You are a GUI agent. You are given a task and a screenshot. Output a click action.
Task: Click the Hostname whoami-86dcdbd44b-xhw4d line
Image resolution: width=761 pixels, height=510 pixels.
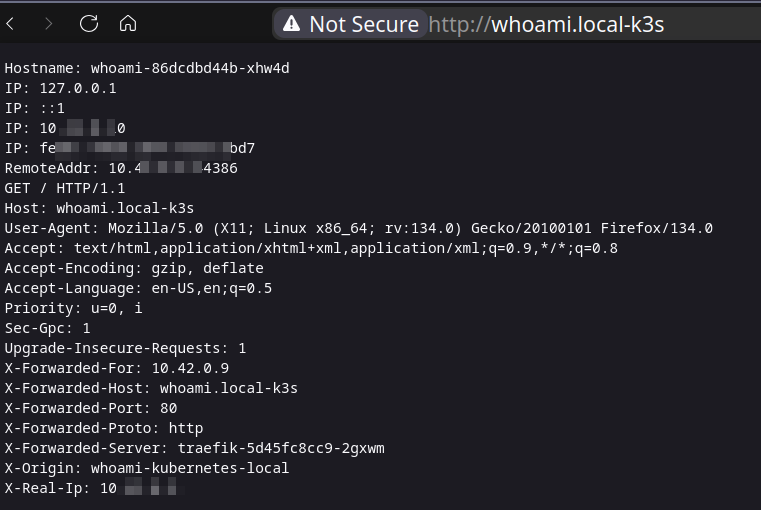tap(147, 68)
